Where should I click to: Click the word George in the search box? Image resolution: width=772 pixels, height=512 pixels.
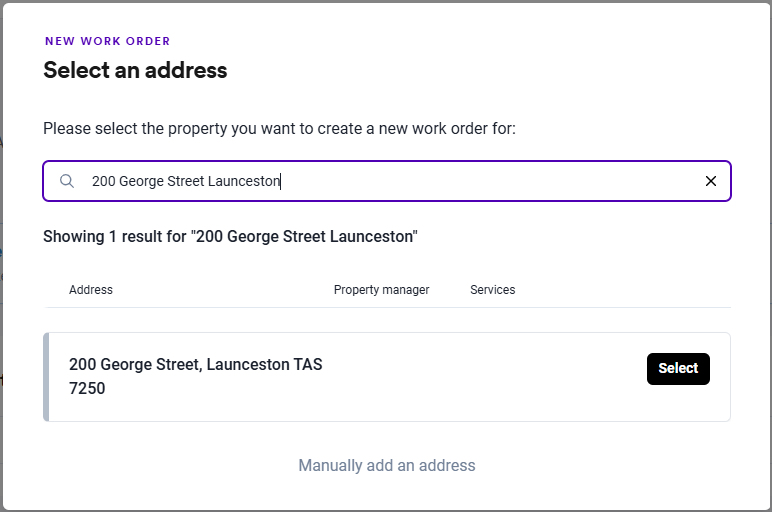[143, 181]
